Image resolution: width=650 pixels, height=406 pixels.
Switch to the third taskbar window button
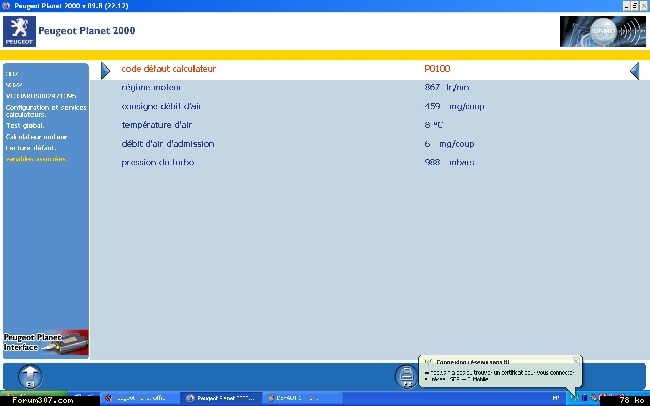(302, 398)
